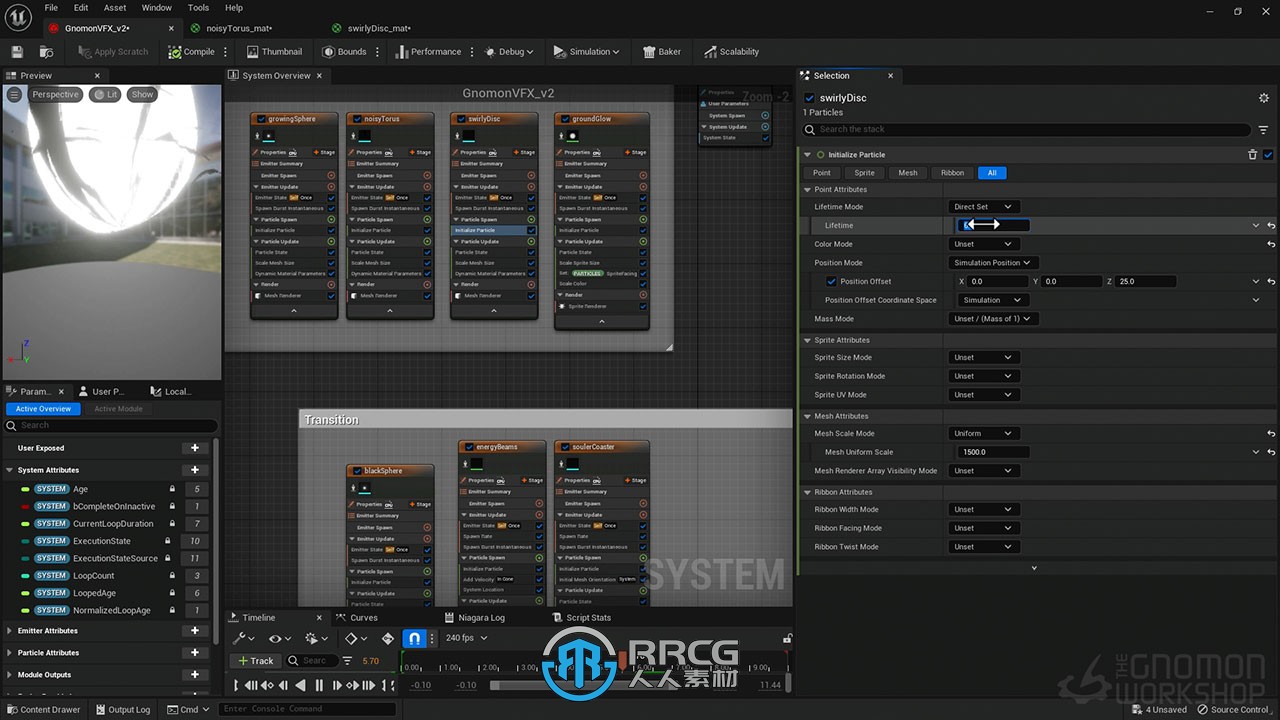The width and height of the screenshot is (1280, 720).
Task: Toggle the swirlyDisc emitter enabled checkbox in Selection
Action: click(x=810, y=98)
